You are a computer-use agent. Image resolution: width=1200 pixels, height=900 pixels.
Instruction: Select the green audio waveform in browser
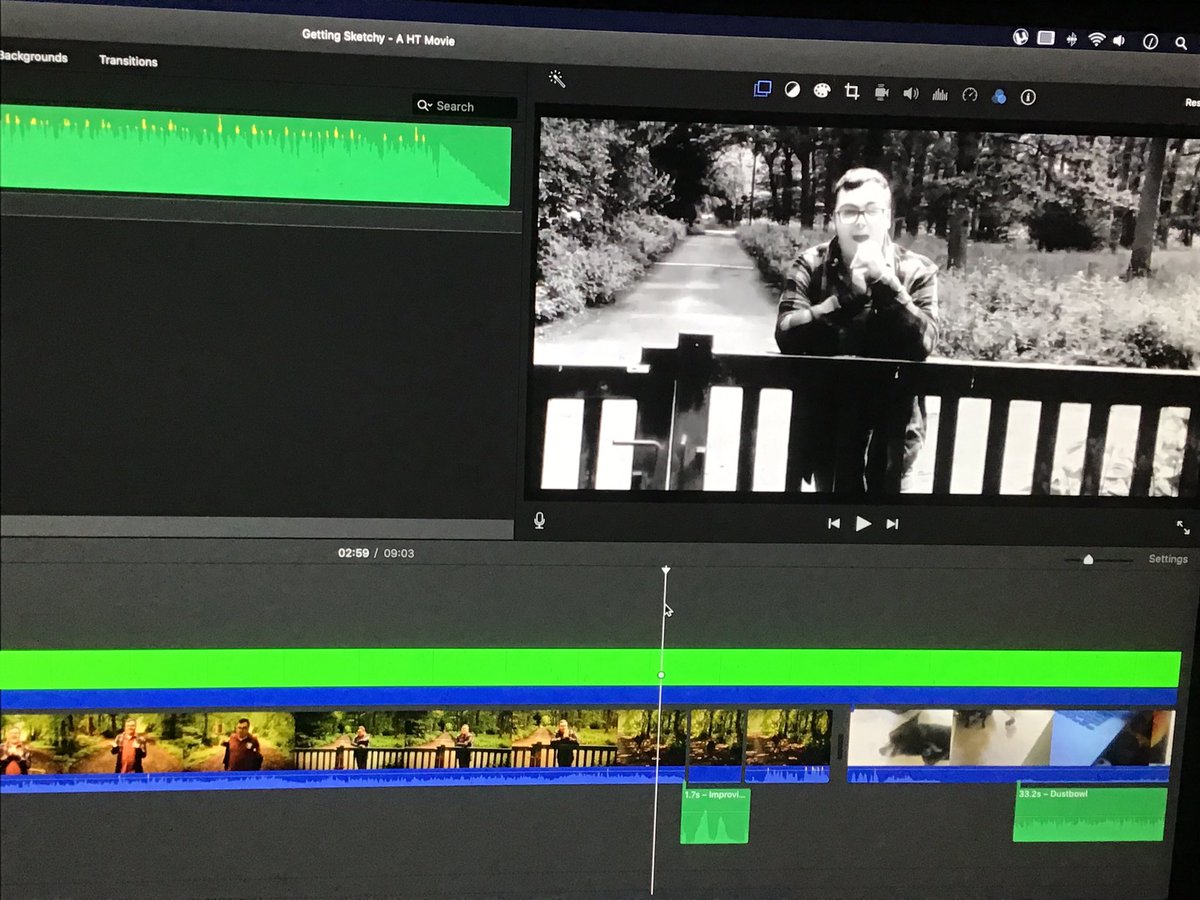coord(255,154)
